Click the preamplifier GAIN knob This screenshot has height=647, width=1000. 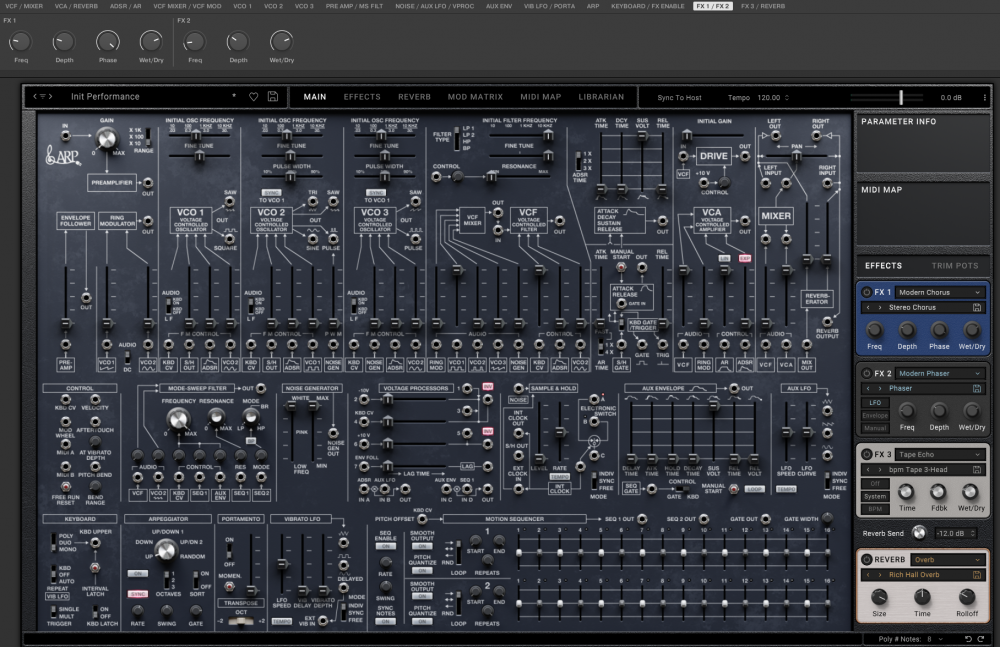tap(107, 138)
